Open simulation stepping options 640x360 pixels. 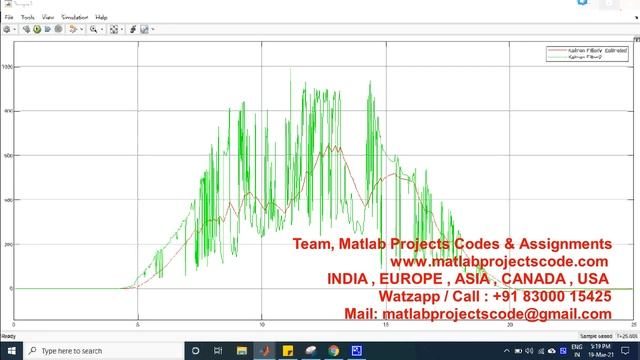click(26, 29)
